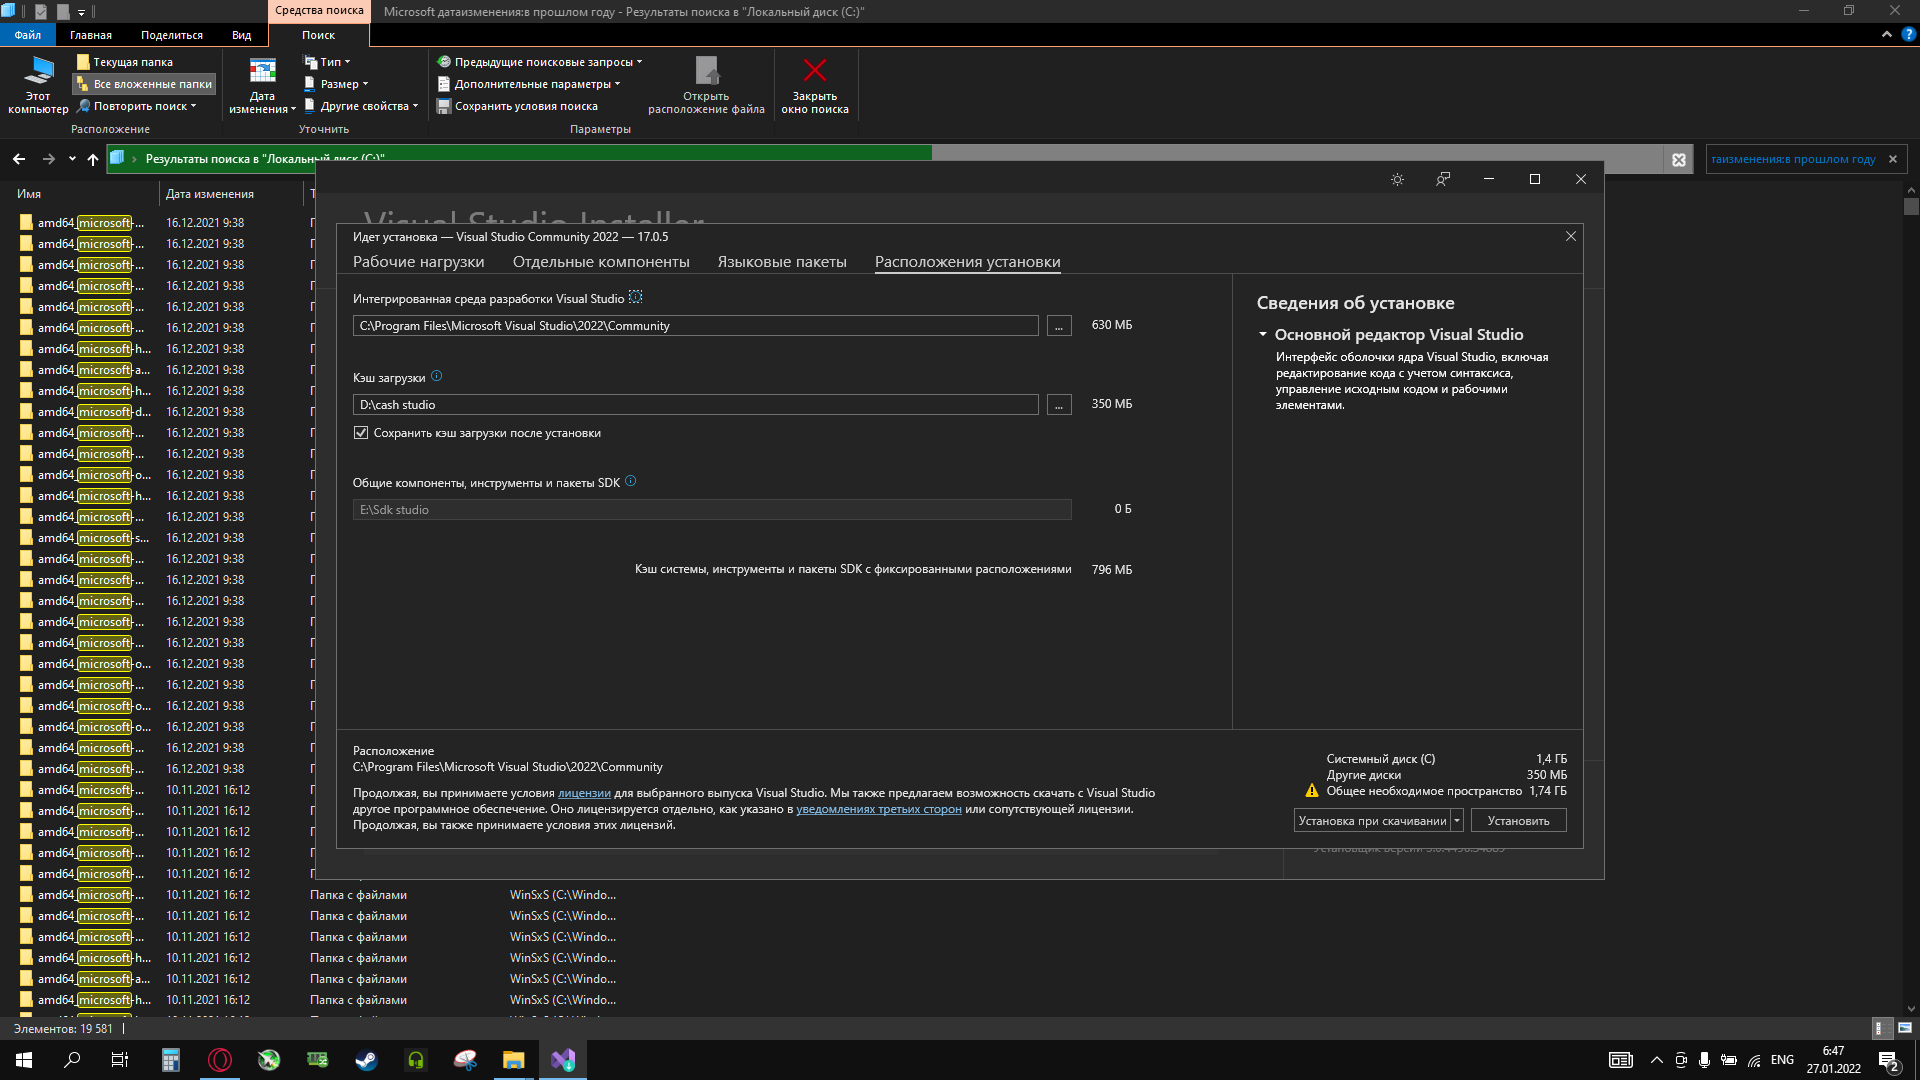
Task: Toggle All subfolders search option
Action: coord(144,84)
